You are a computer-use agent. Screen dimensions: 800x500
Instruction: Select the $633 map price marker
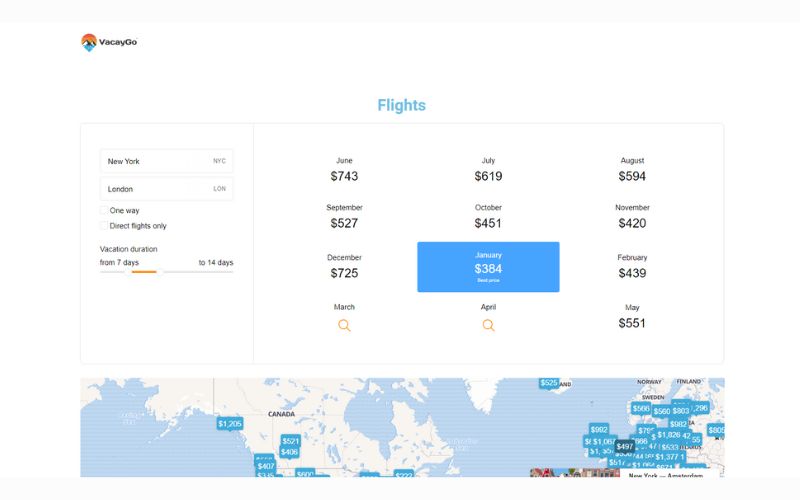pos(669,447)
